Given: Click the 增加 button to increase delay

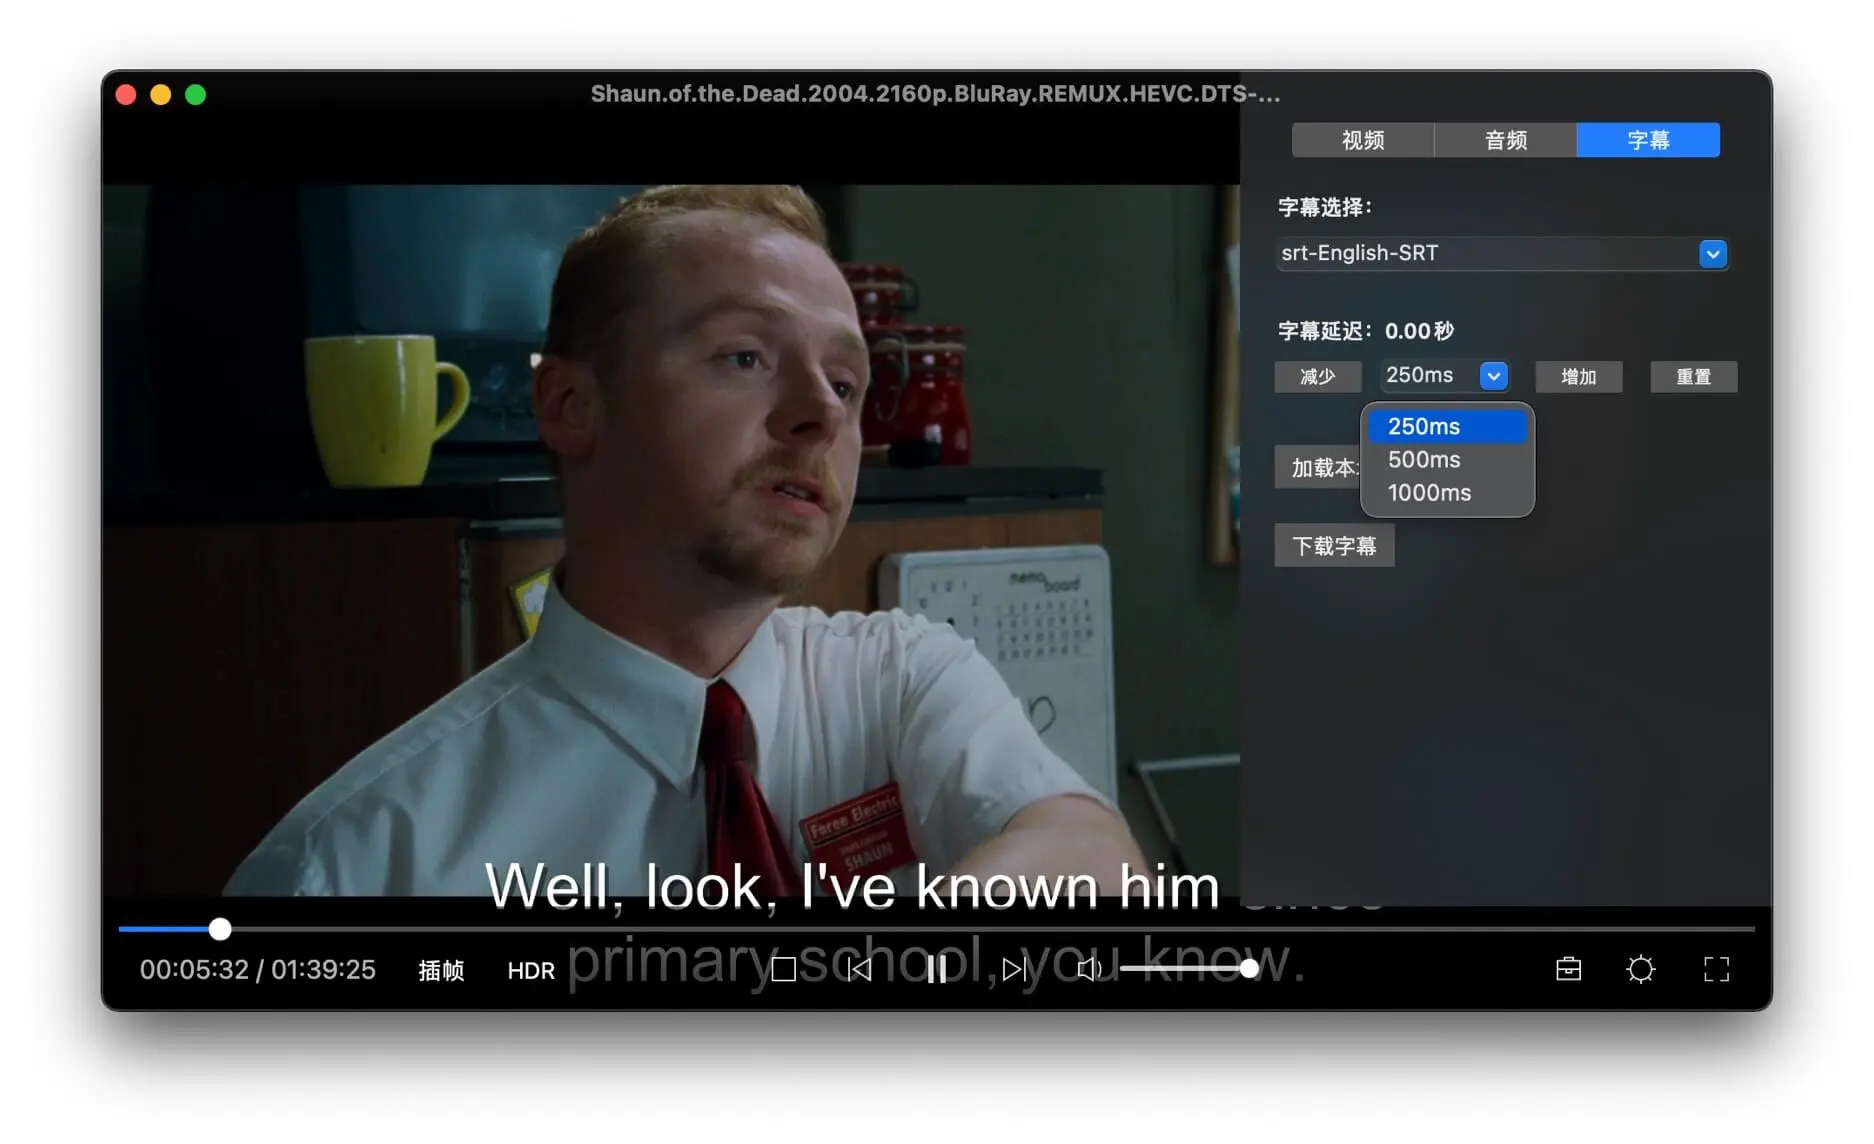Looking at the screenshot, I should pos(1578,376).
